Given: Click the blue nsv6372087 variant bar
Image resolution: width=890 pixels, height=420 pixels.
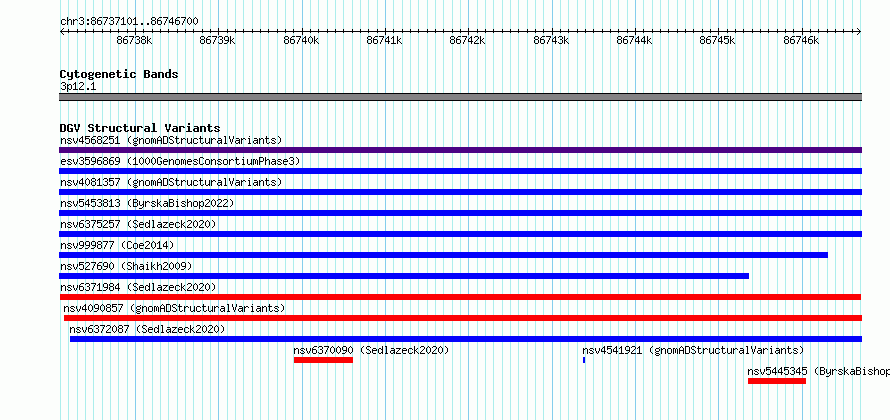Looking at the screenshot, I should [465, 339].
